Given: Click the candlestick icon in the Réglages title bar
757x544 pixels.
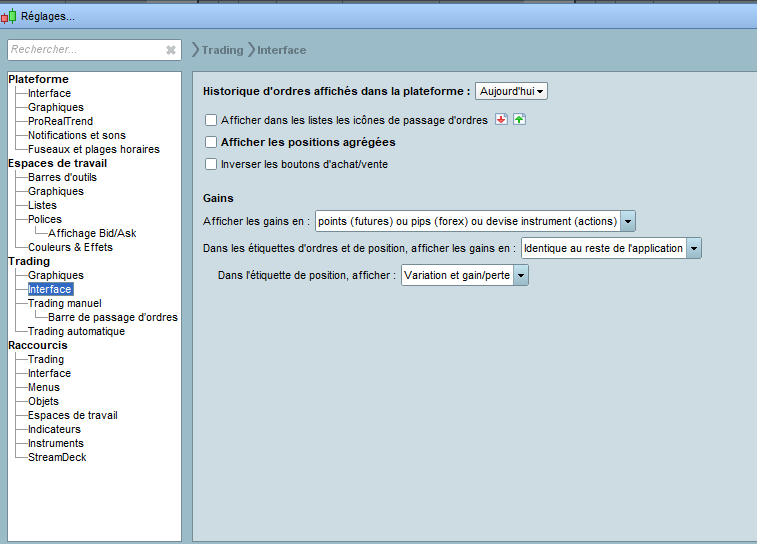Looking at the screenshot, I should [8, 17].
